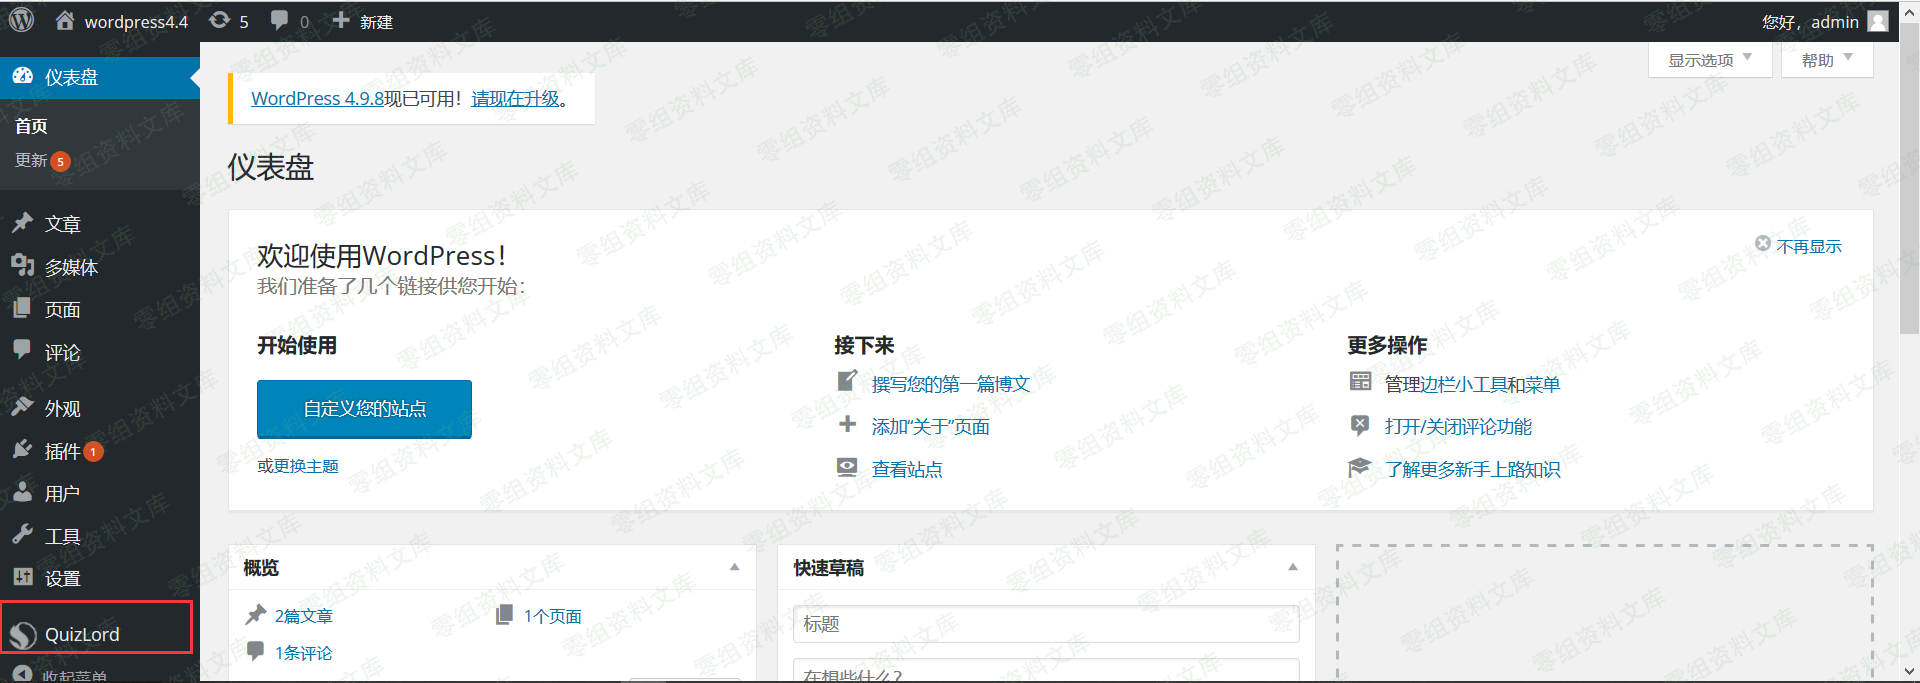Expand the 帮助 help dropdown
The height and width of the screenshot is (683, 1920).
[x=1826, y=60]
